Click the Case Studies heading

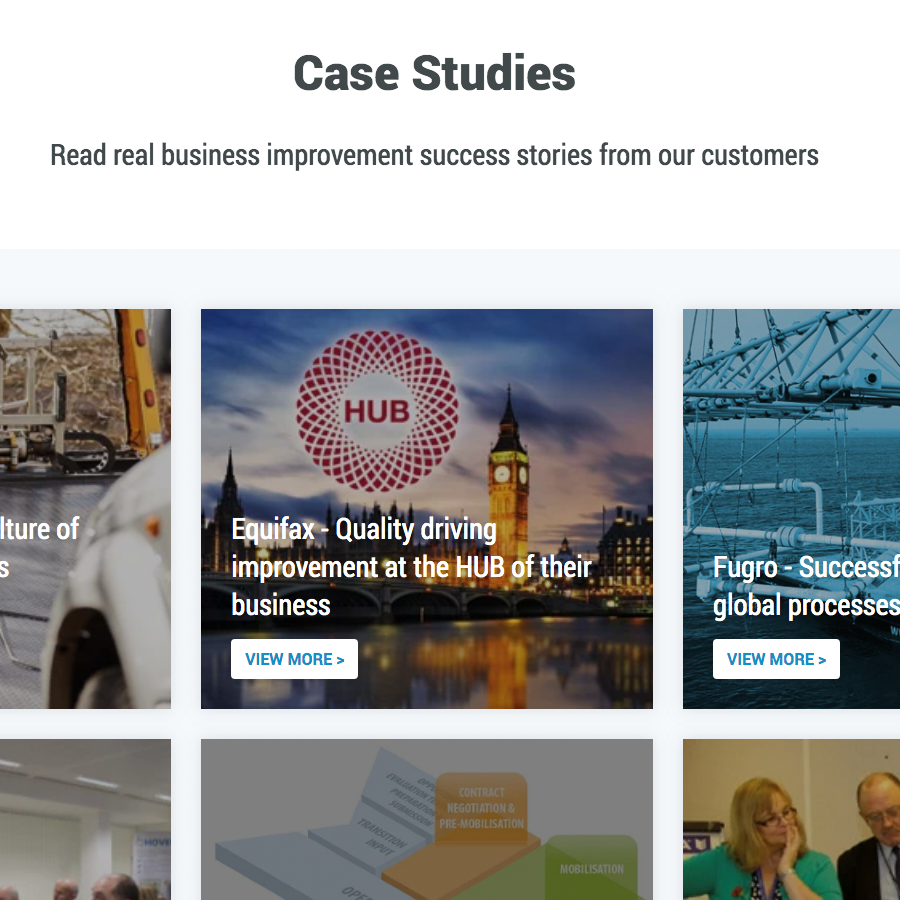coord(435,73)
